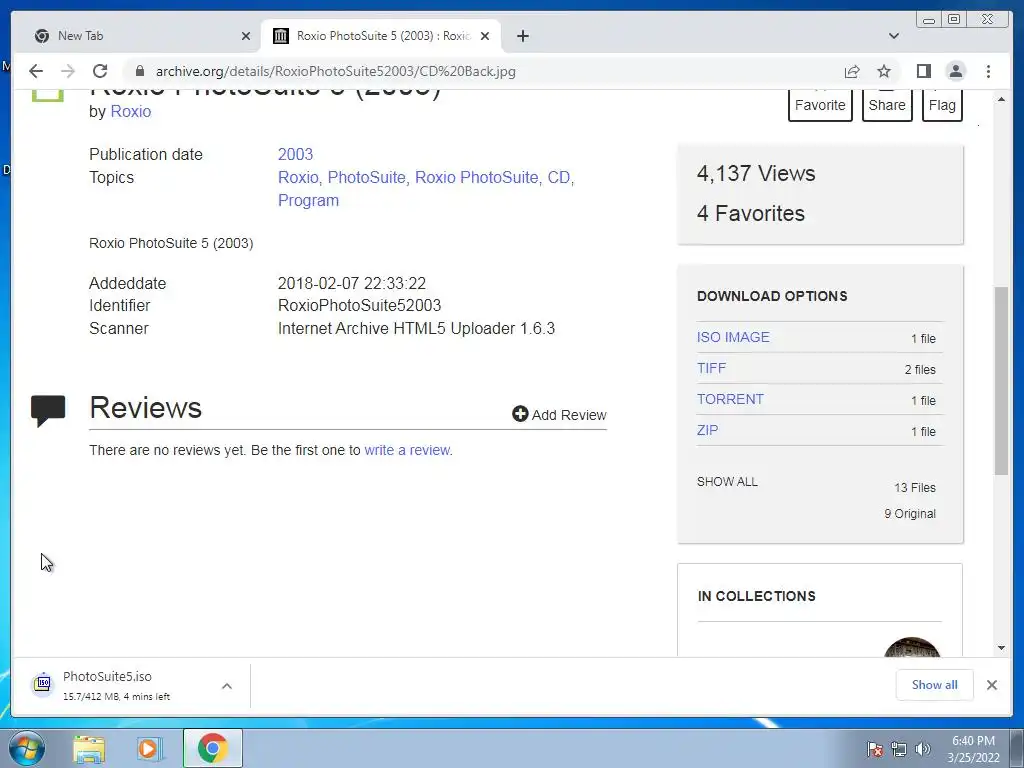Go back using browser back arrow

click(x=36, y=71)
